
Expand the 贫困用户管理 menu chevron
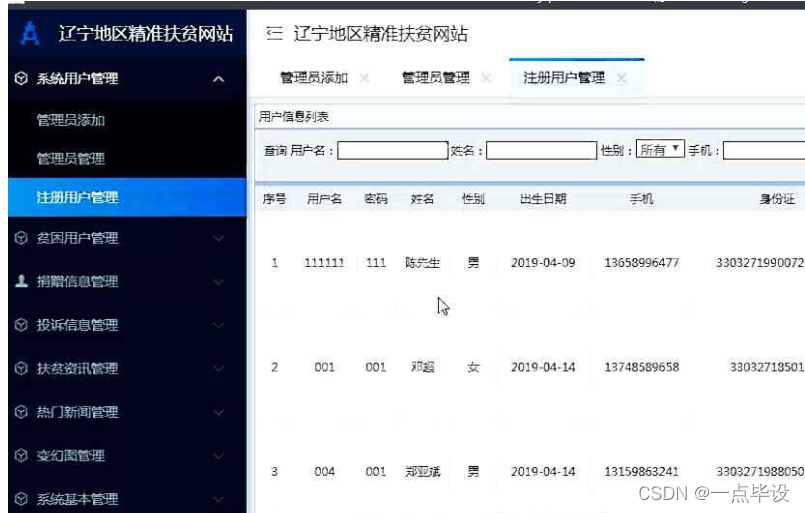pos(219,238)
